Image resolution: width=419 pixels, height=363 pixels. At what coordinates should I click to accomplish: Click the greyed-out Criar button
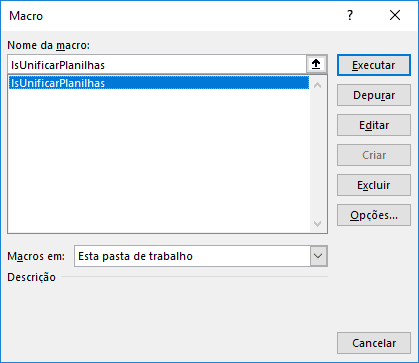point(374,155)
